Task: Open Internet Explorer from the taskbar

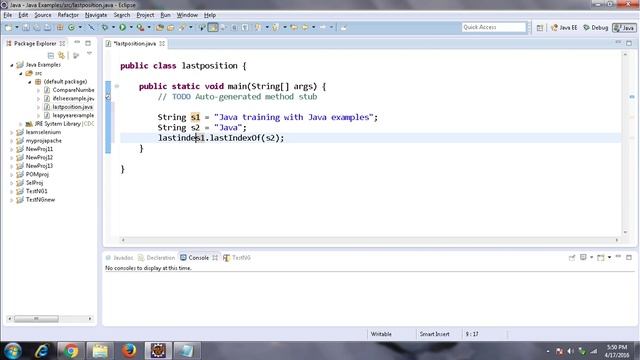Action: tap(42, 351)
